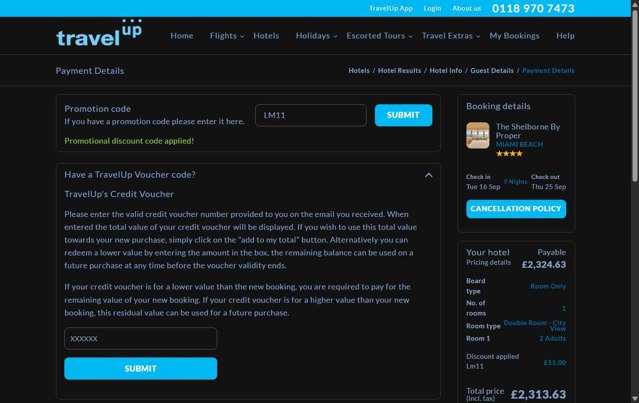Go to Hotel Info breadcrumb
Viewport: 639px width, 403px height.
click(x=445, y=70)
